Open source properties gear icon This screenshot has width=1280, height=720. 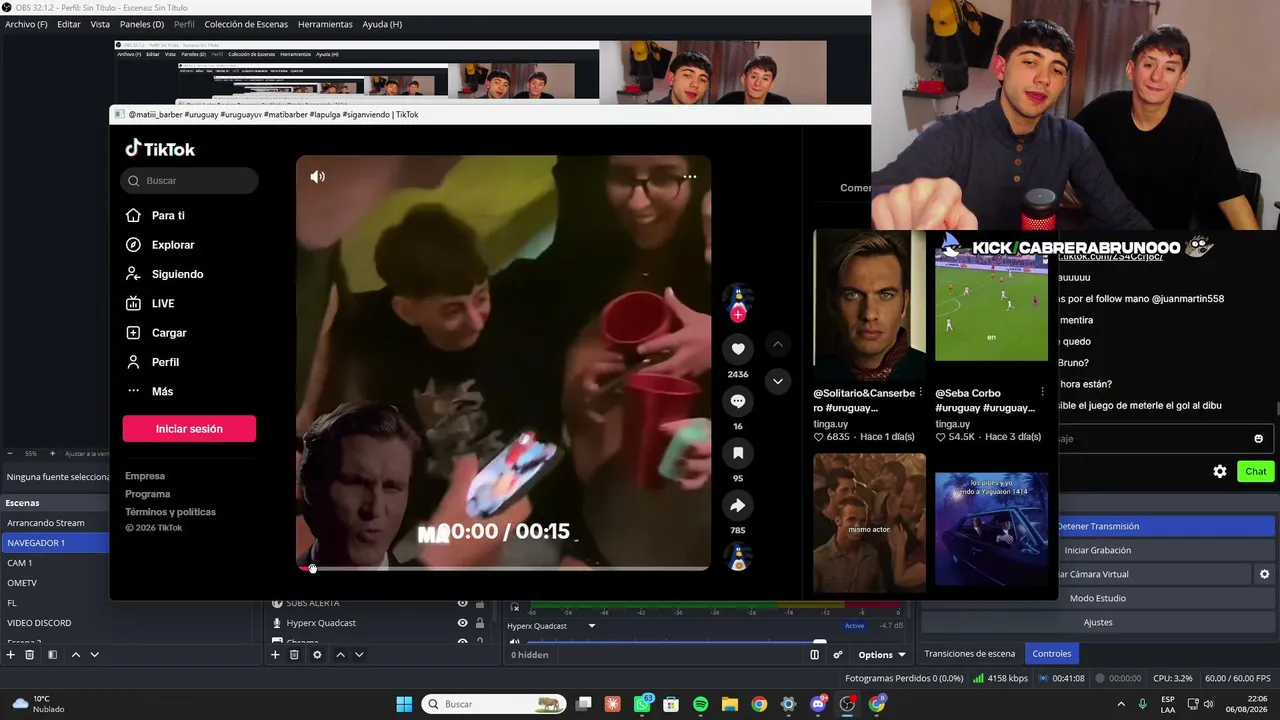[317, 655]
